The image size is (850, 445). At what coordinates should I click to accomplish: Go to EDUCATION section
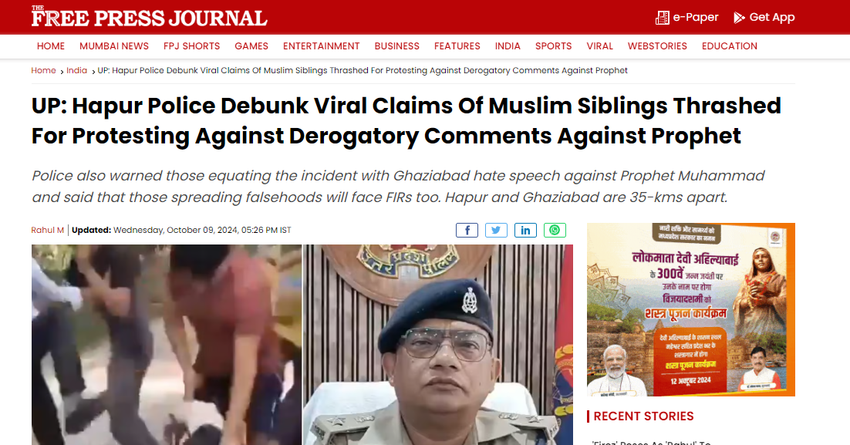click(730, 46)
